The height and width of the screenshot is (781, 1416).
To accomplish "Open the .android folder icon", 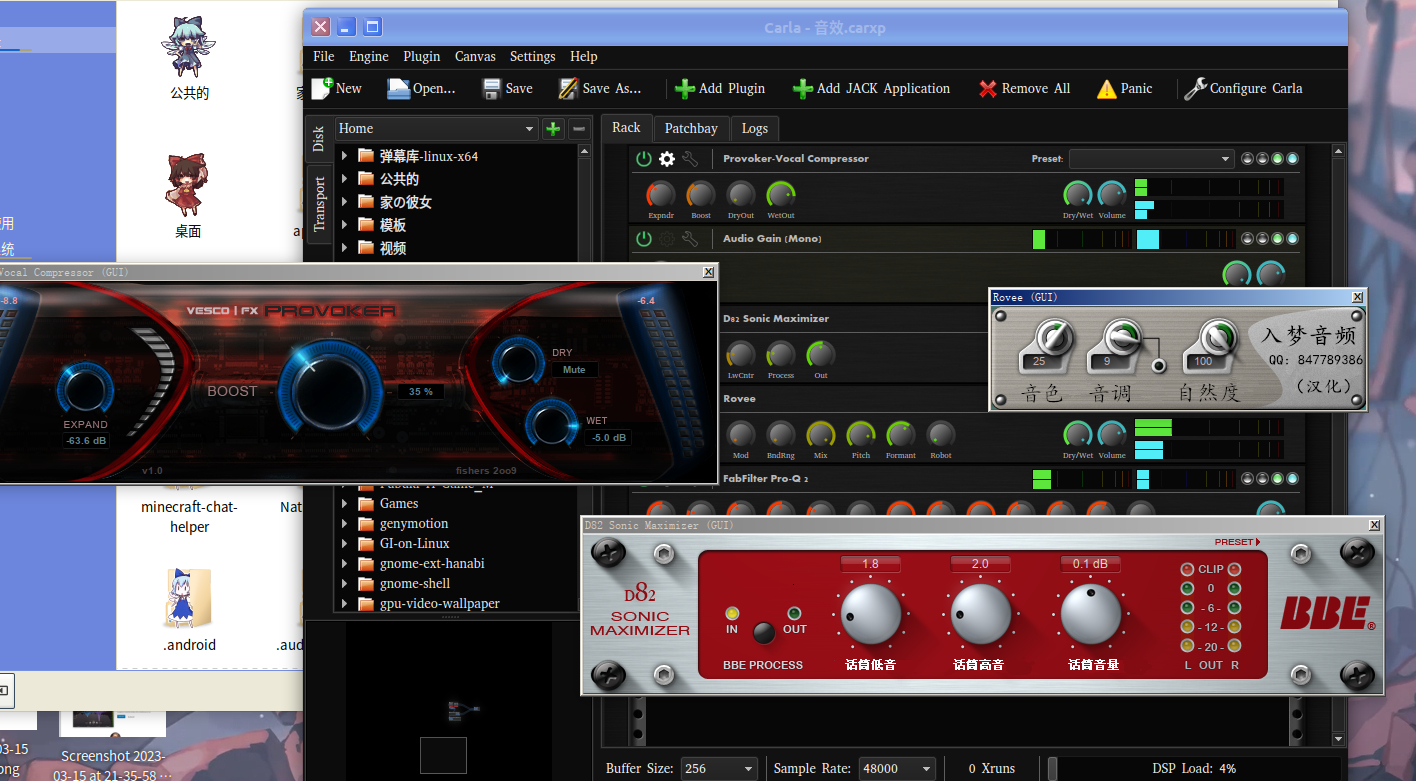I will pos(189,598).
